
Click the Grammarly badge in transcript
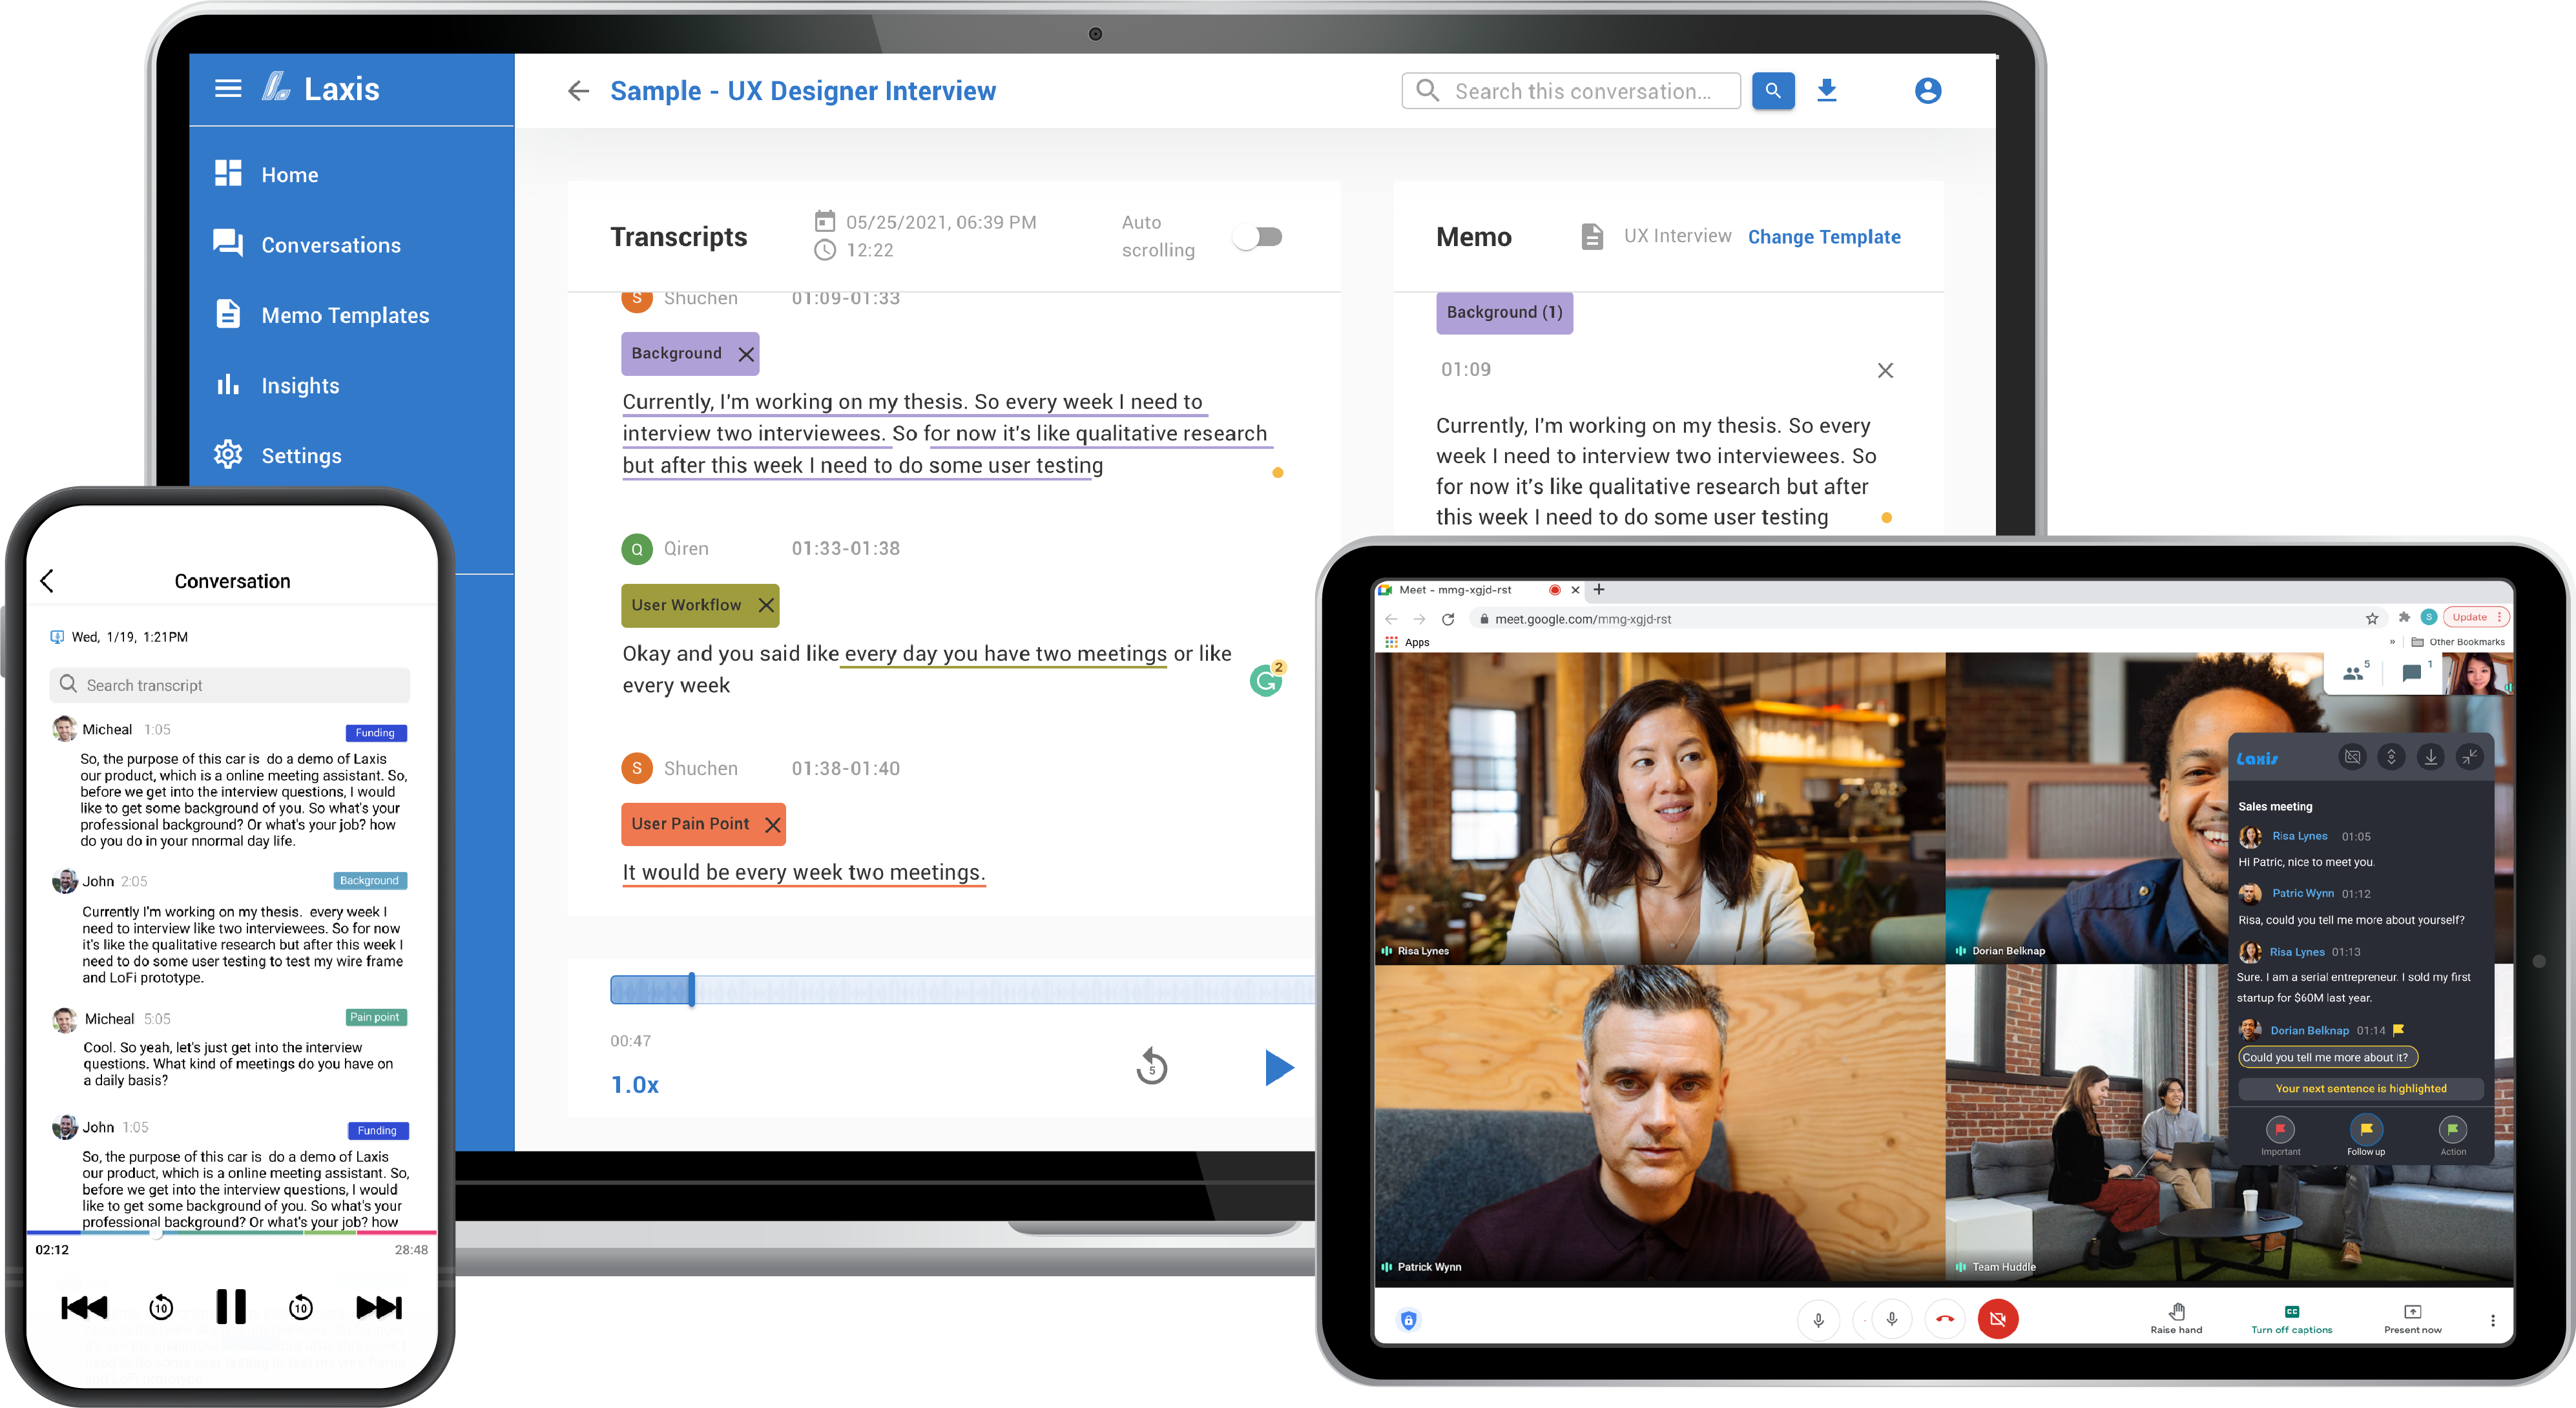(x=1267, y=680)
